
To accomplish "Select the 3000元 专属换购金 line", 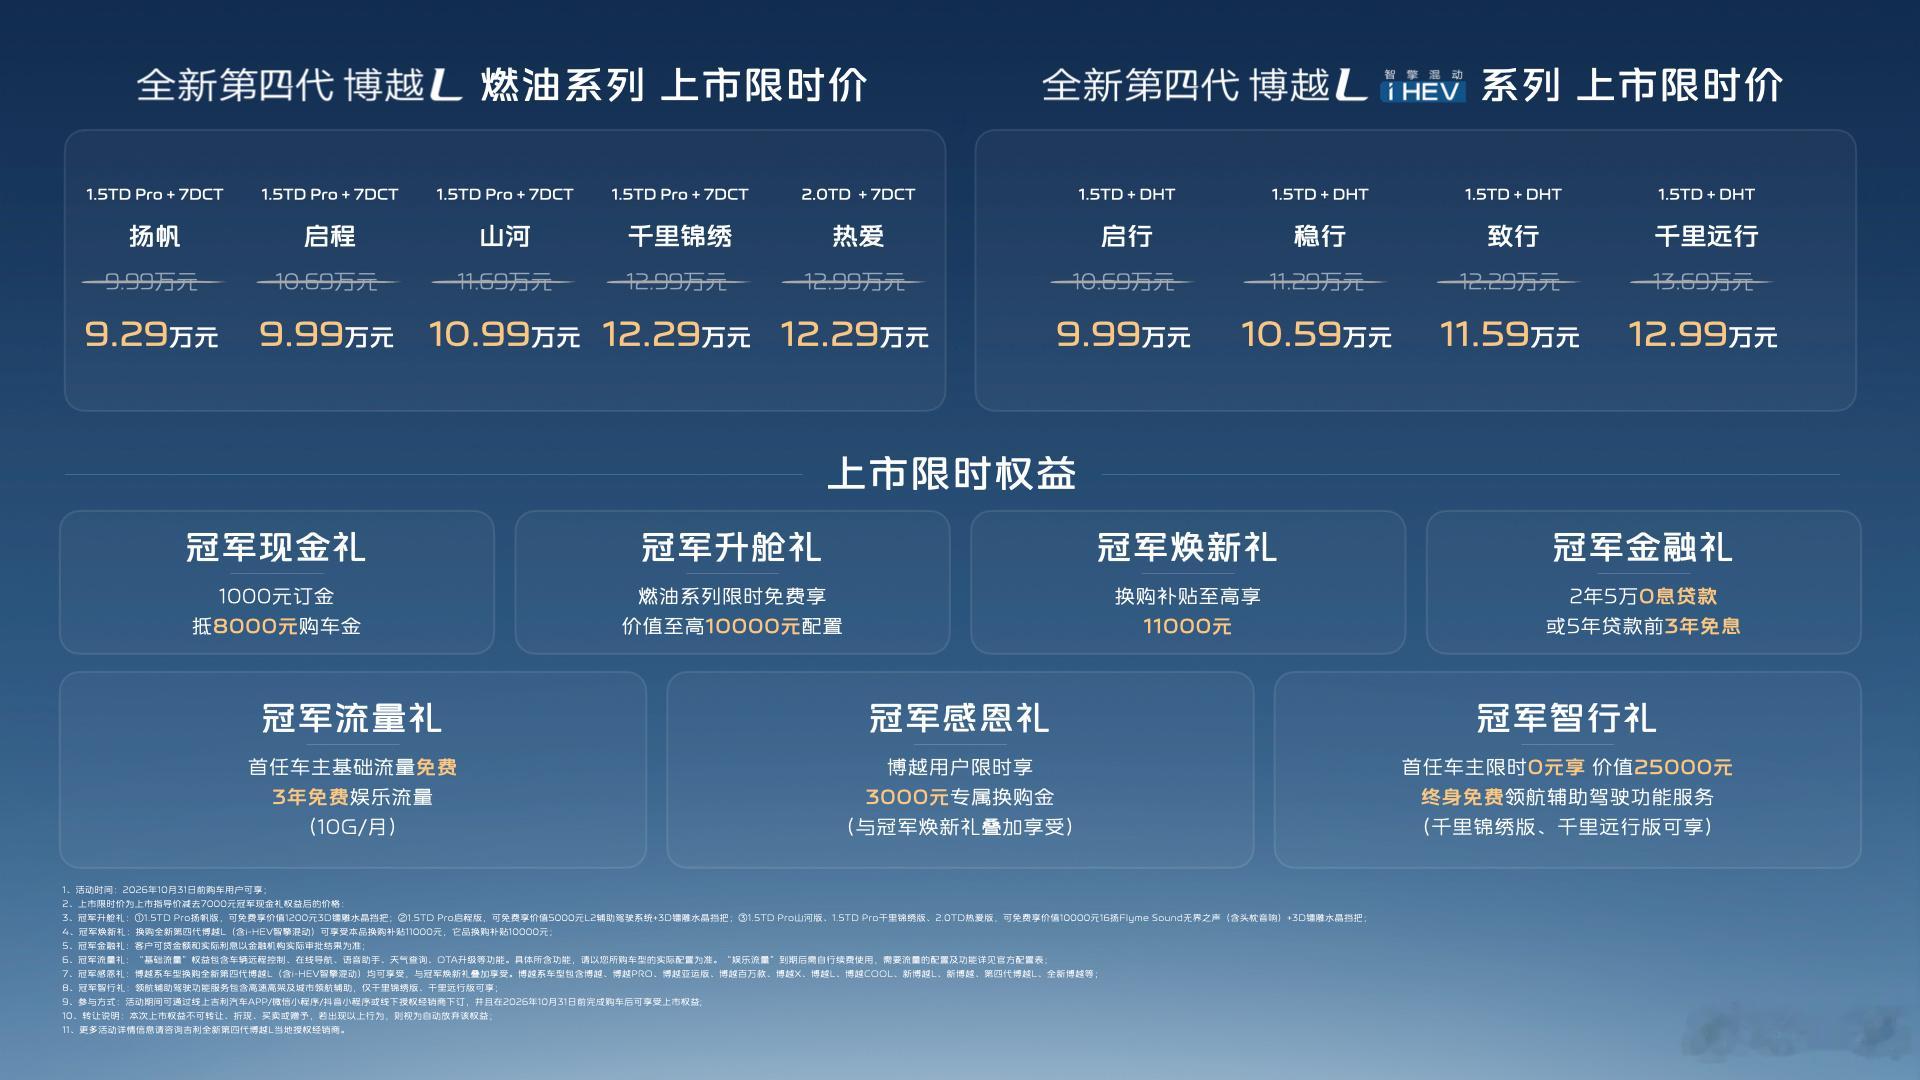I will pos(960,798).
